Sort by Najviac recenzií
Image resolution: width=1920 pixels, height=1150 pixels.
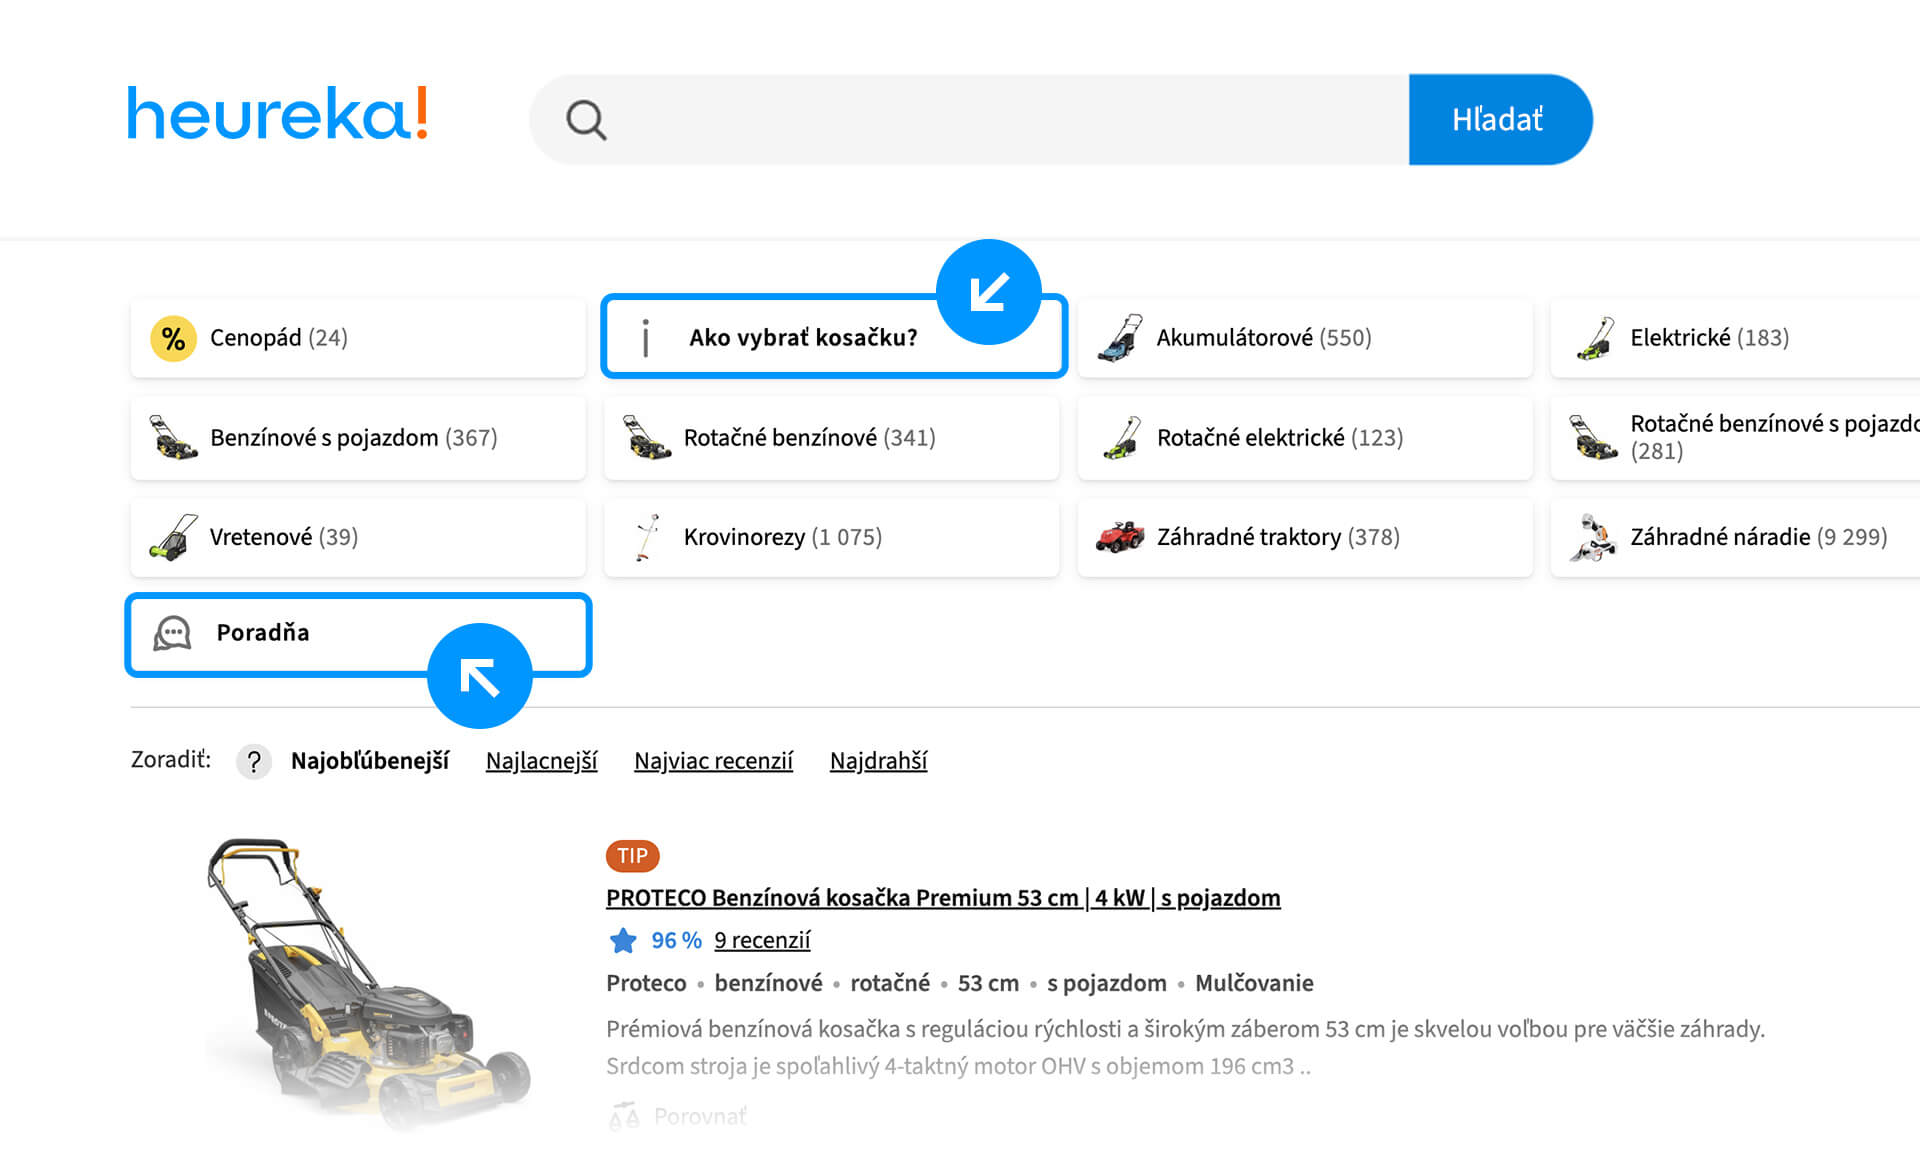[x=713, y=761]
